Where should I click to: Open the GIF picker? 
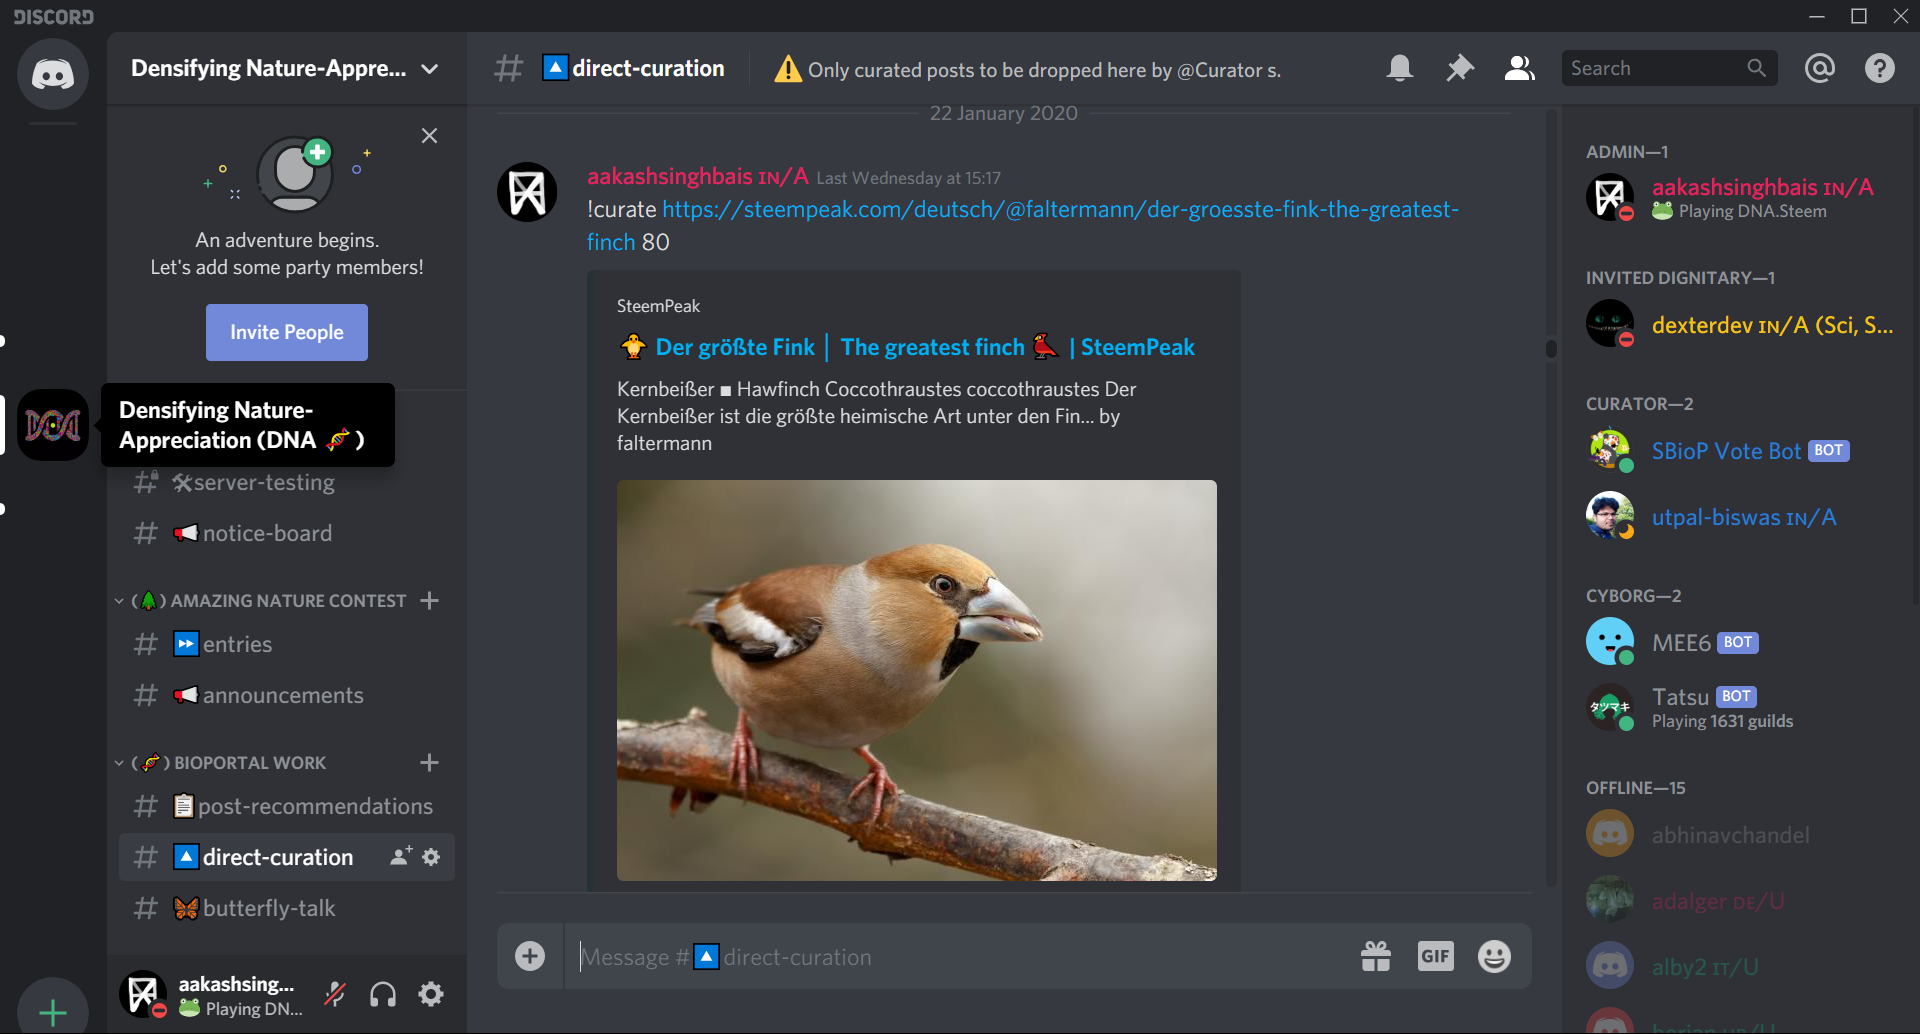(x=1436, y=956)
